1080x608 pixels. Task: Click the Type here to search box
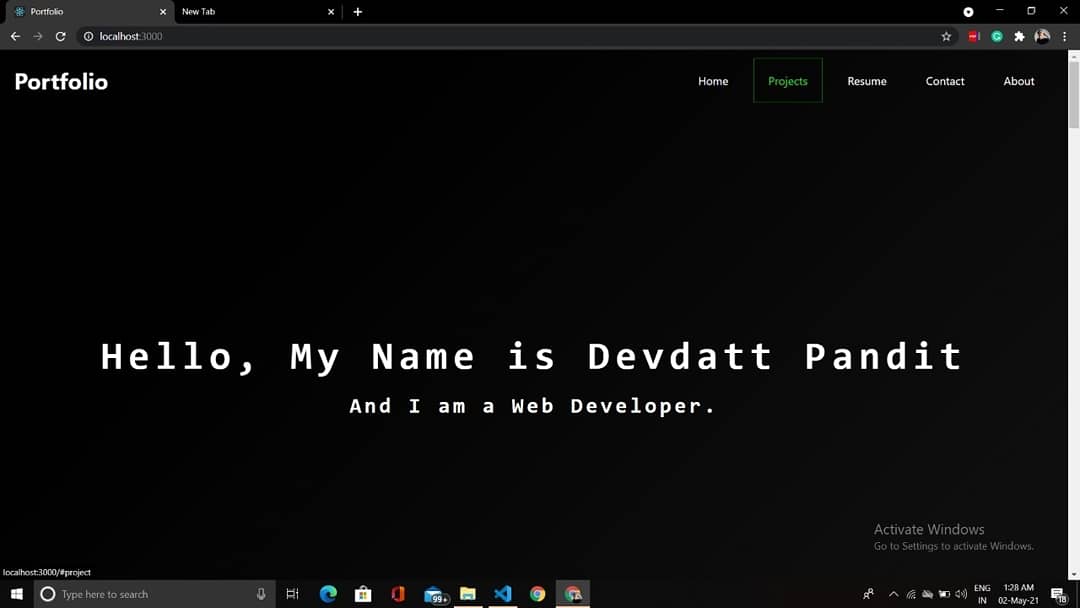(154, 594)
